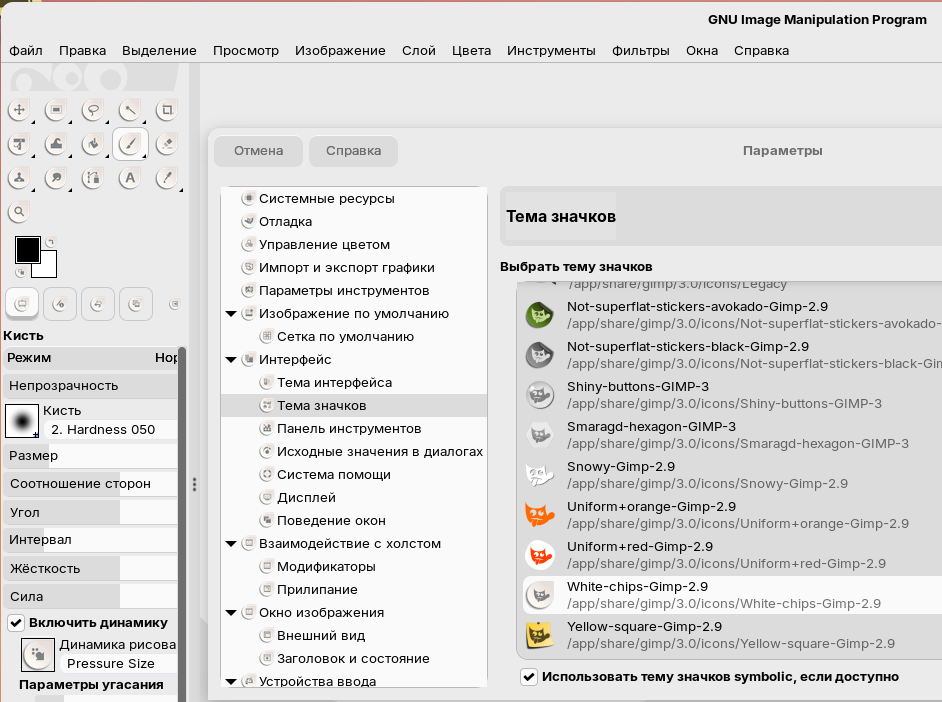Select the Clone stamp tool

(x=19, y=178)
